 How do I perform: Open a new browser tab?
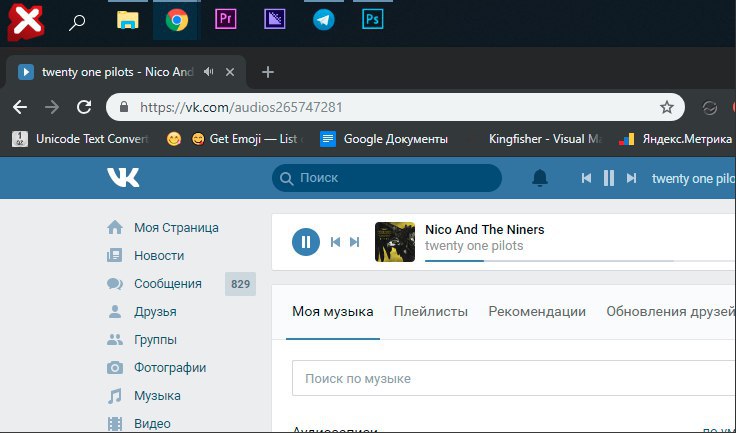268,72
